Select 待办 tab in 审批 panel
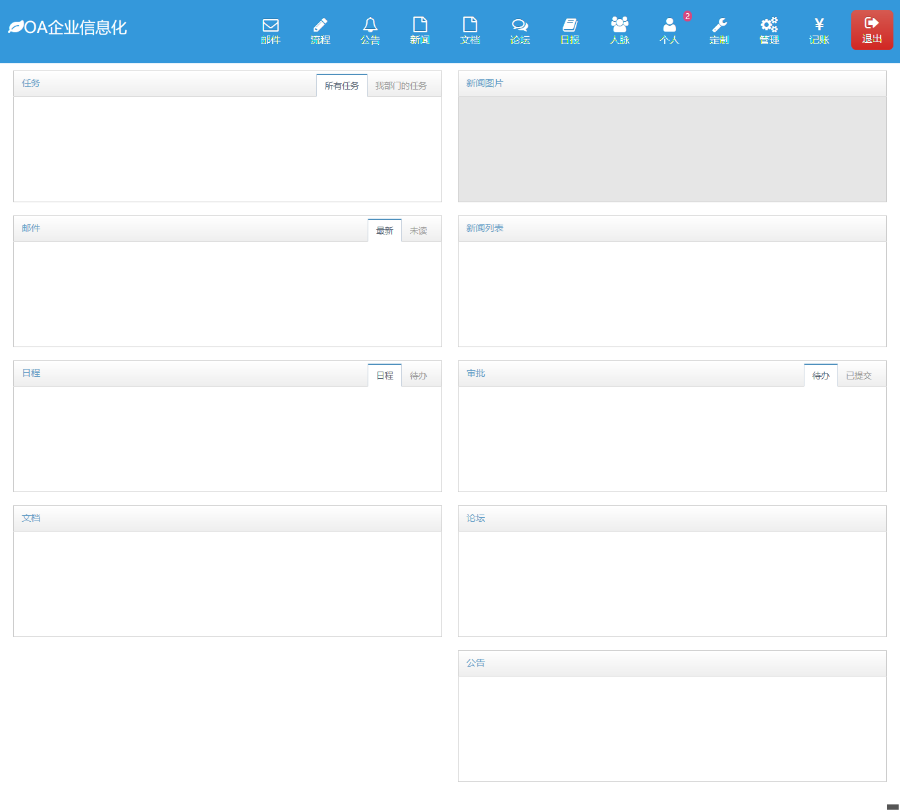This screenshot has height=811, width=900. [821, 375]
